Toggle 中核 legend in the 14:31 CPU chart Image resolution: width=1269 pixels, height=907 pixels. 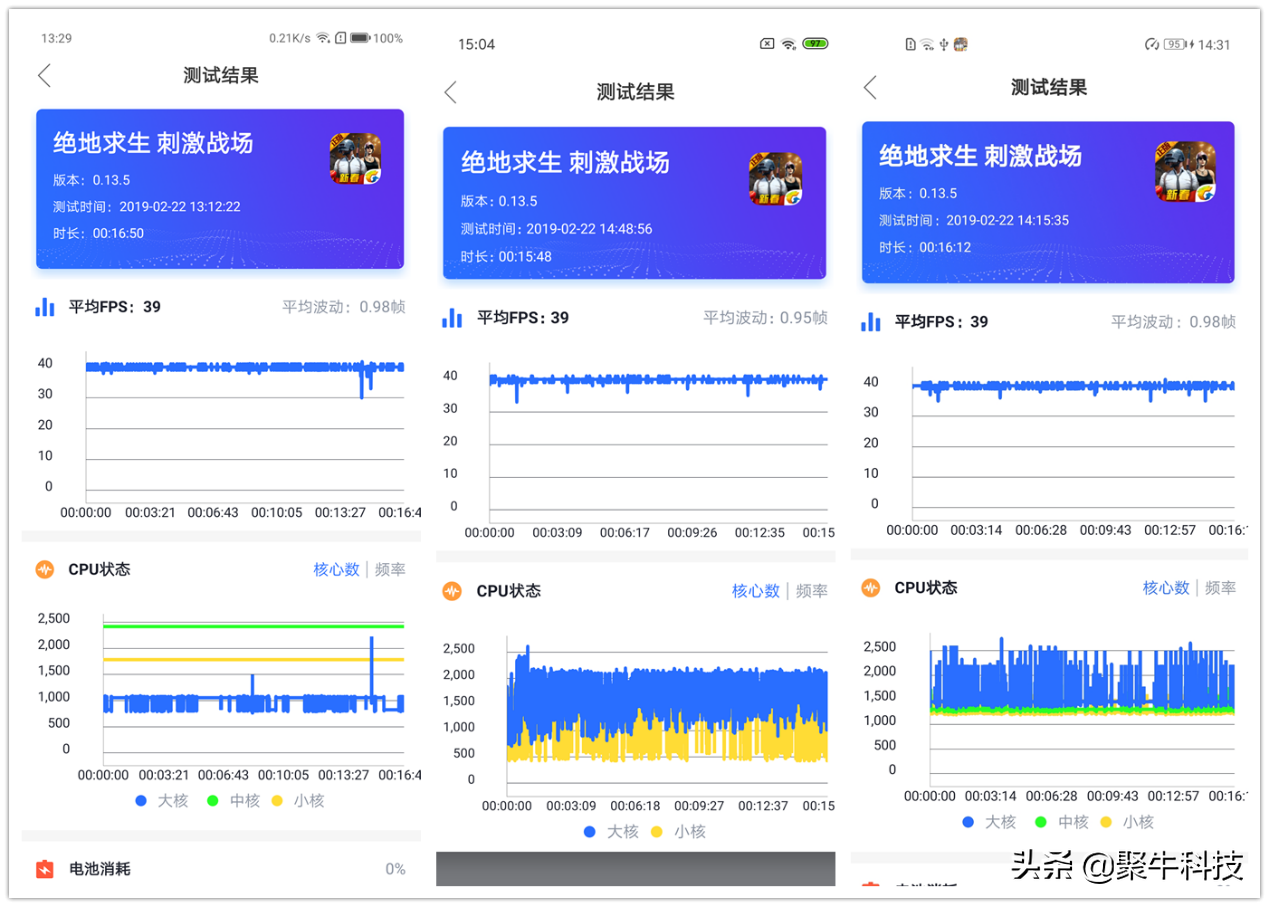coord(1061,822)
